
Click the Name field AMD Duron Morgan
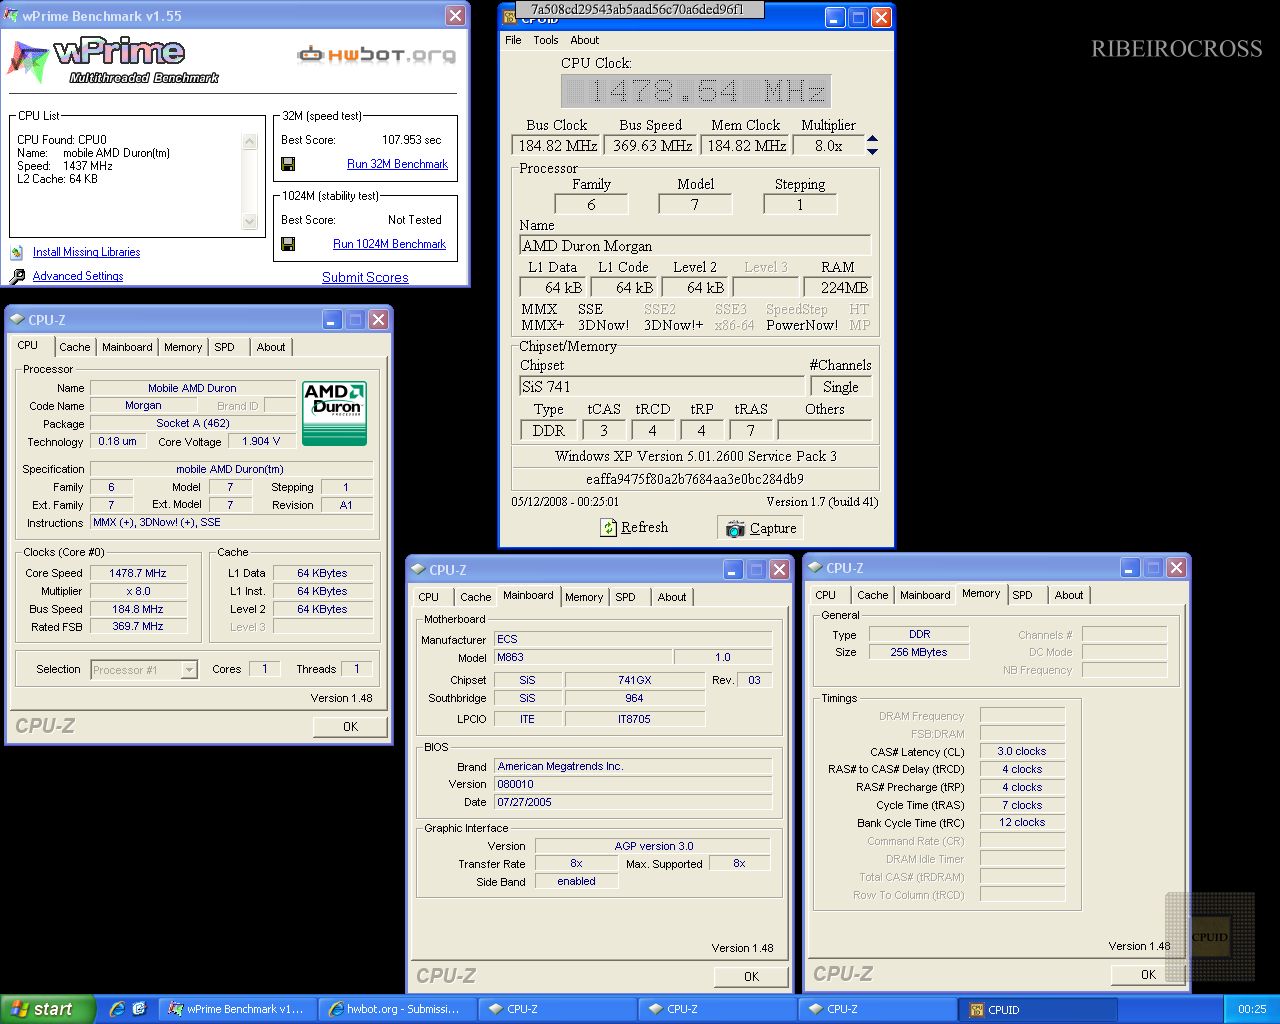coord(695,246)
